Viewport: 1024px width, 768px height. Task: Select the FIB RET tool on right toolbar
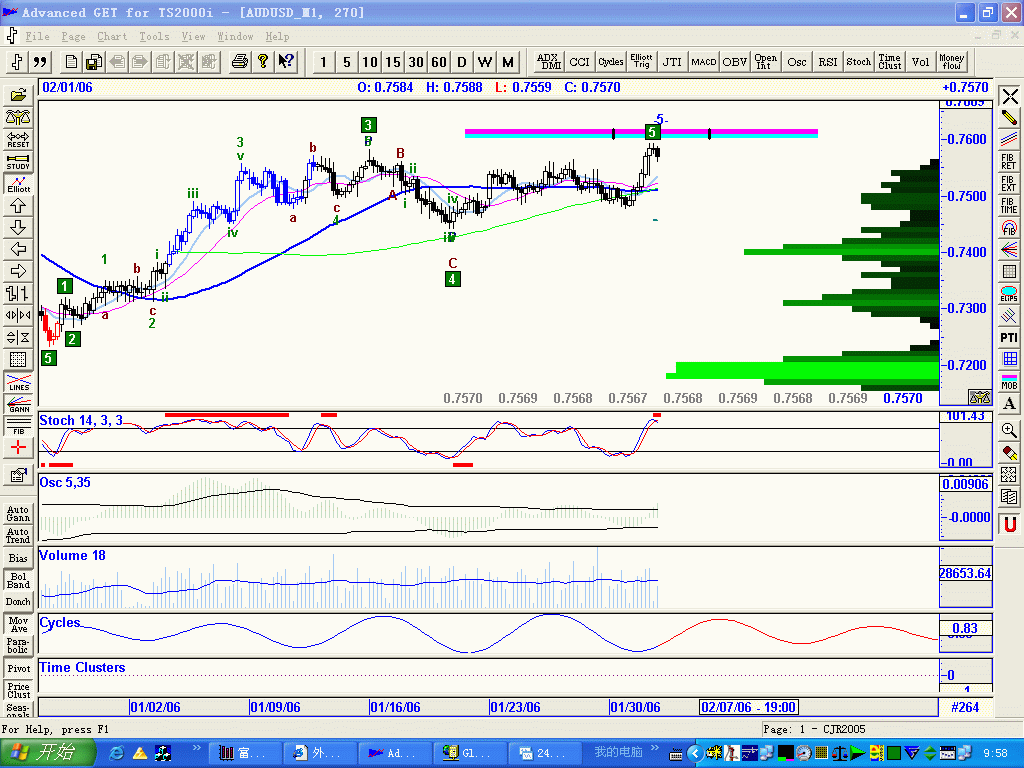[x=1009, y=160]
